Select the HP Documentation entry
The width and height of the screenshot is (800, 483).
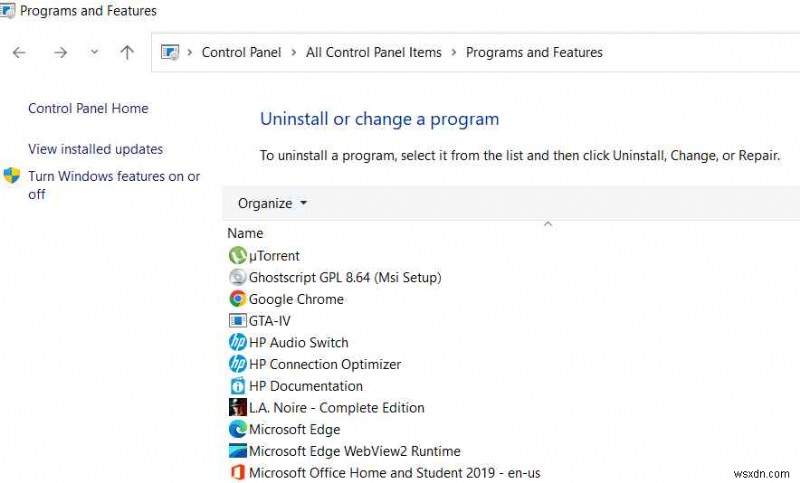(x=306, y=386)
